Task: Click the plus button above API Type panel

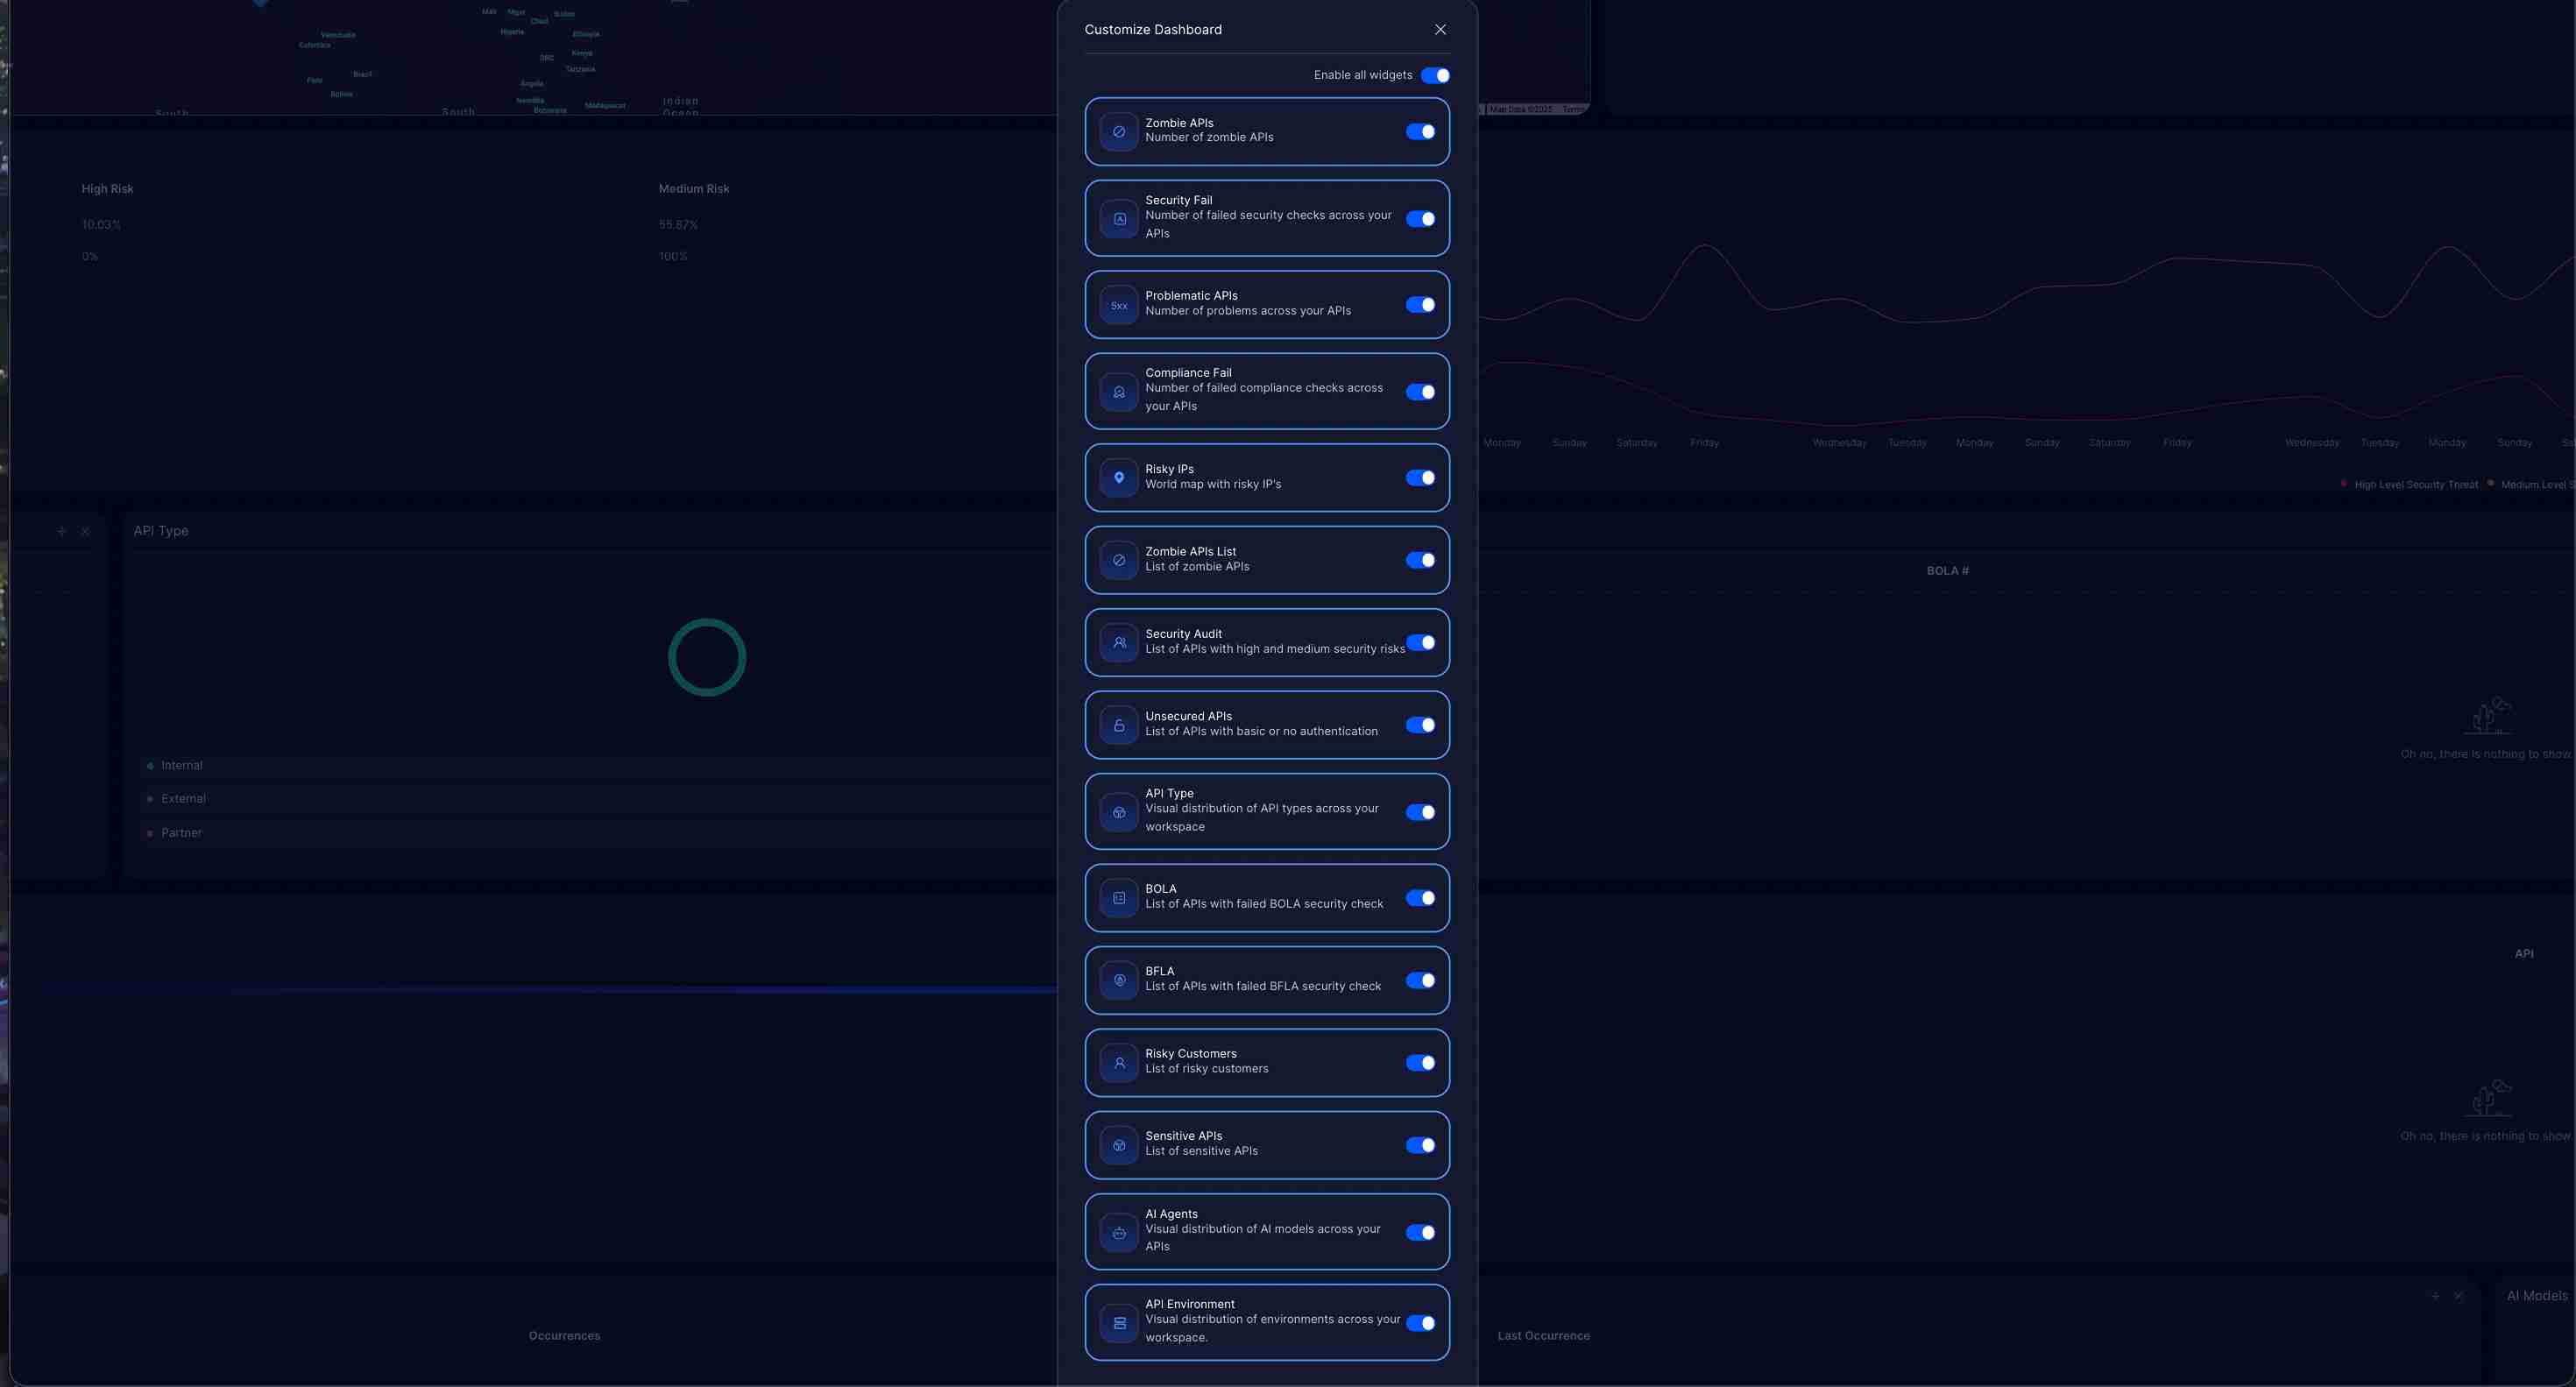Action: pyautogui.click(x=62, y=531)
